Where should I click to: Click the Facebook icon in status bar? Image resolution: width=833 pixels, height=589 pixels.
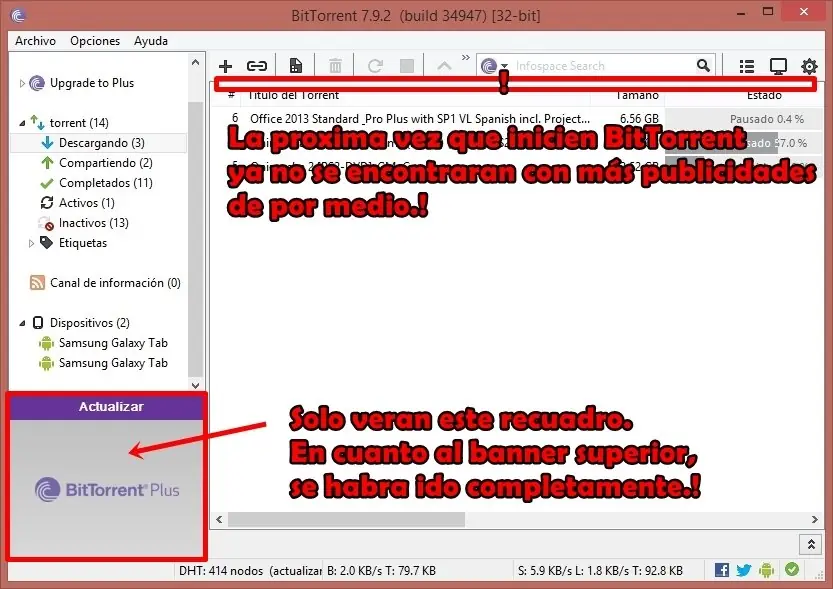point(721,570)
